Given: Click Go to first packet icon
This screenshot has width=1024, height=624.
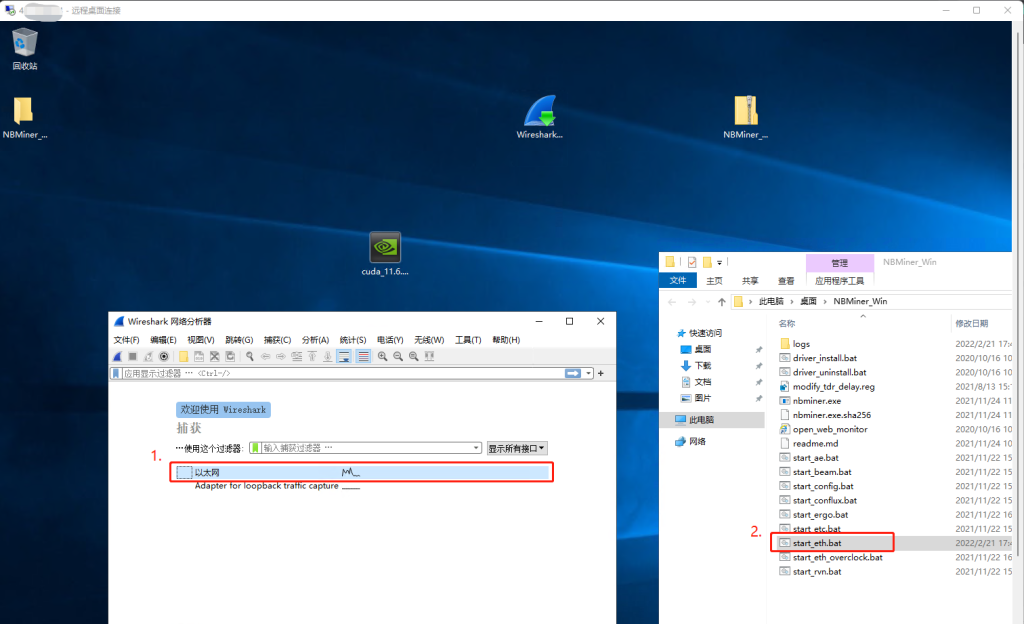Looking at the screenshot, I should [312, 356].
